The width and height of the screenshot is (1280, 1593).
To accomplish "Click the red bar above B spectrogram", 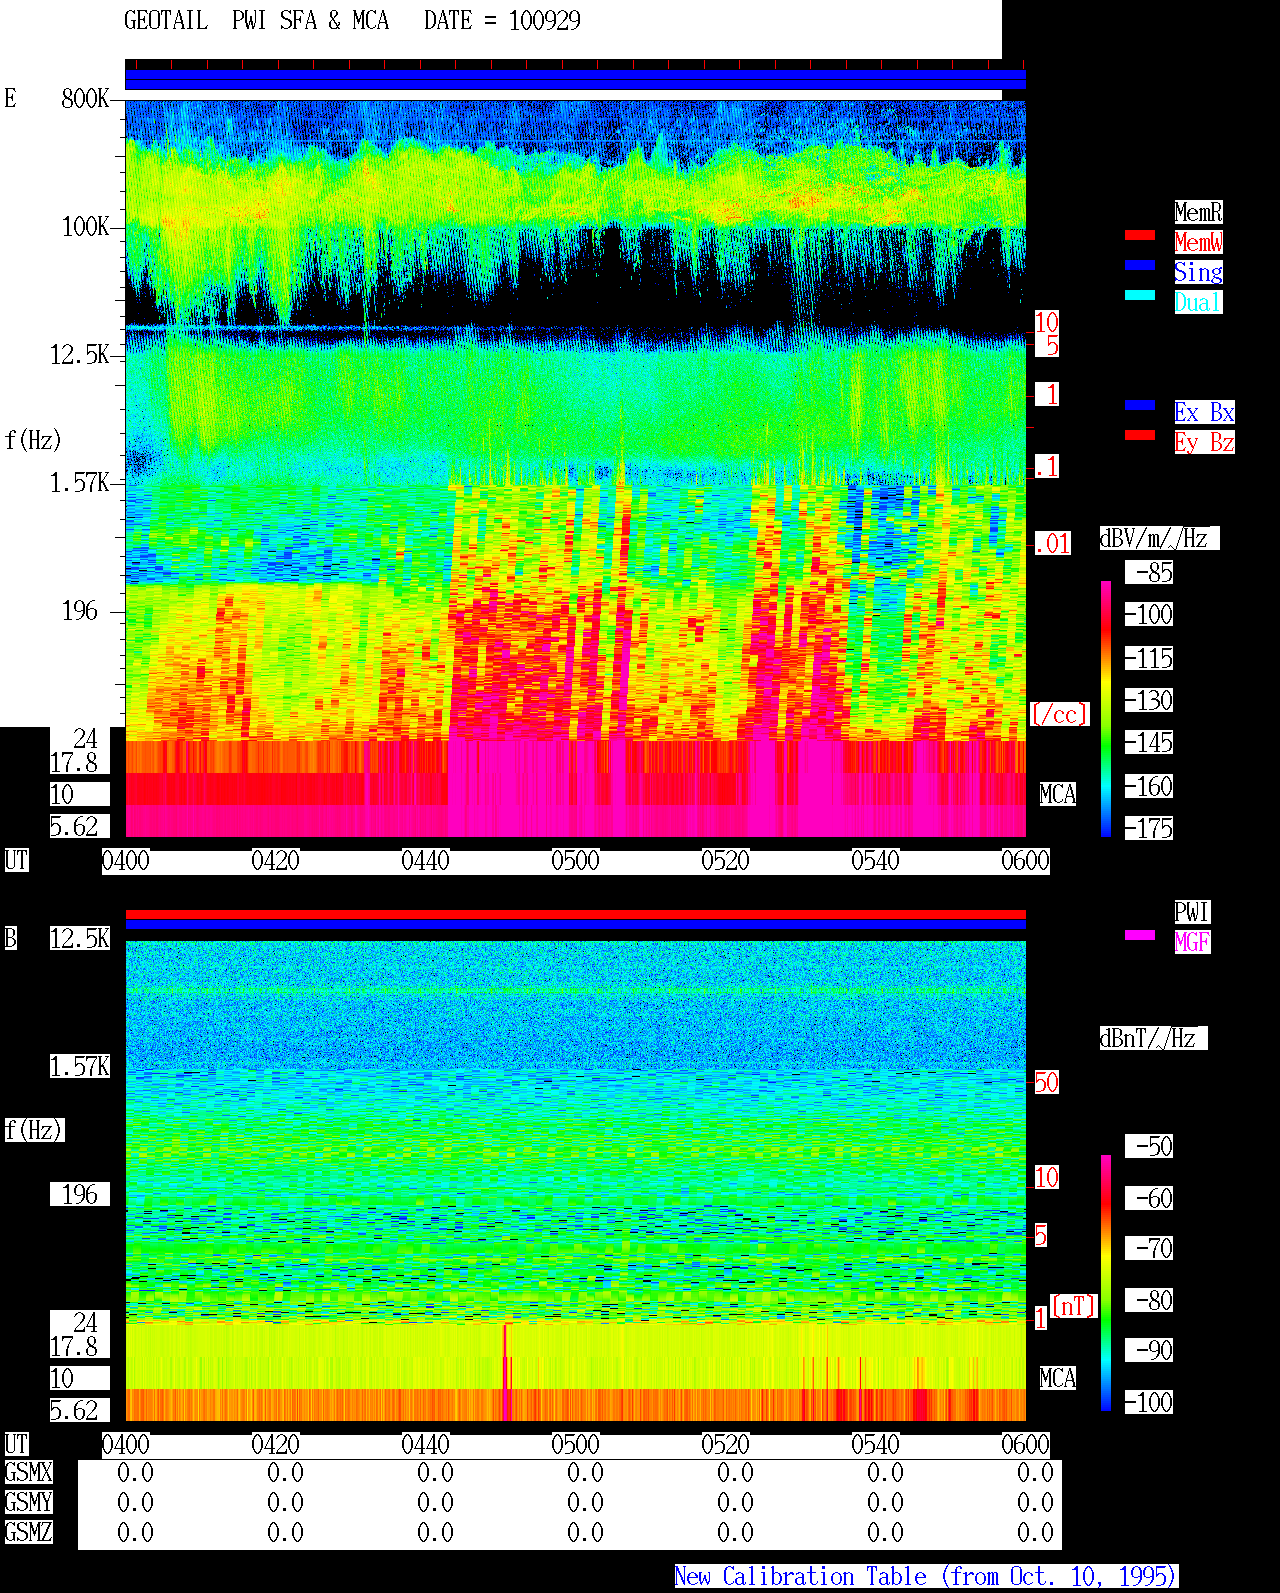I will pyautogui.click(x=575, y=914).
